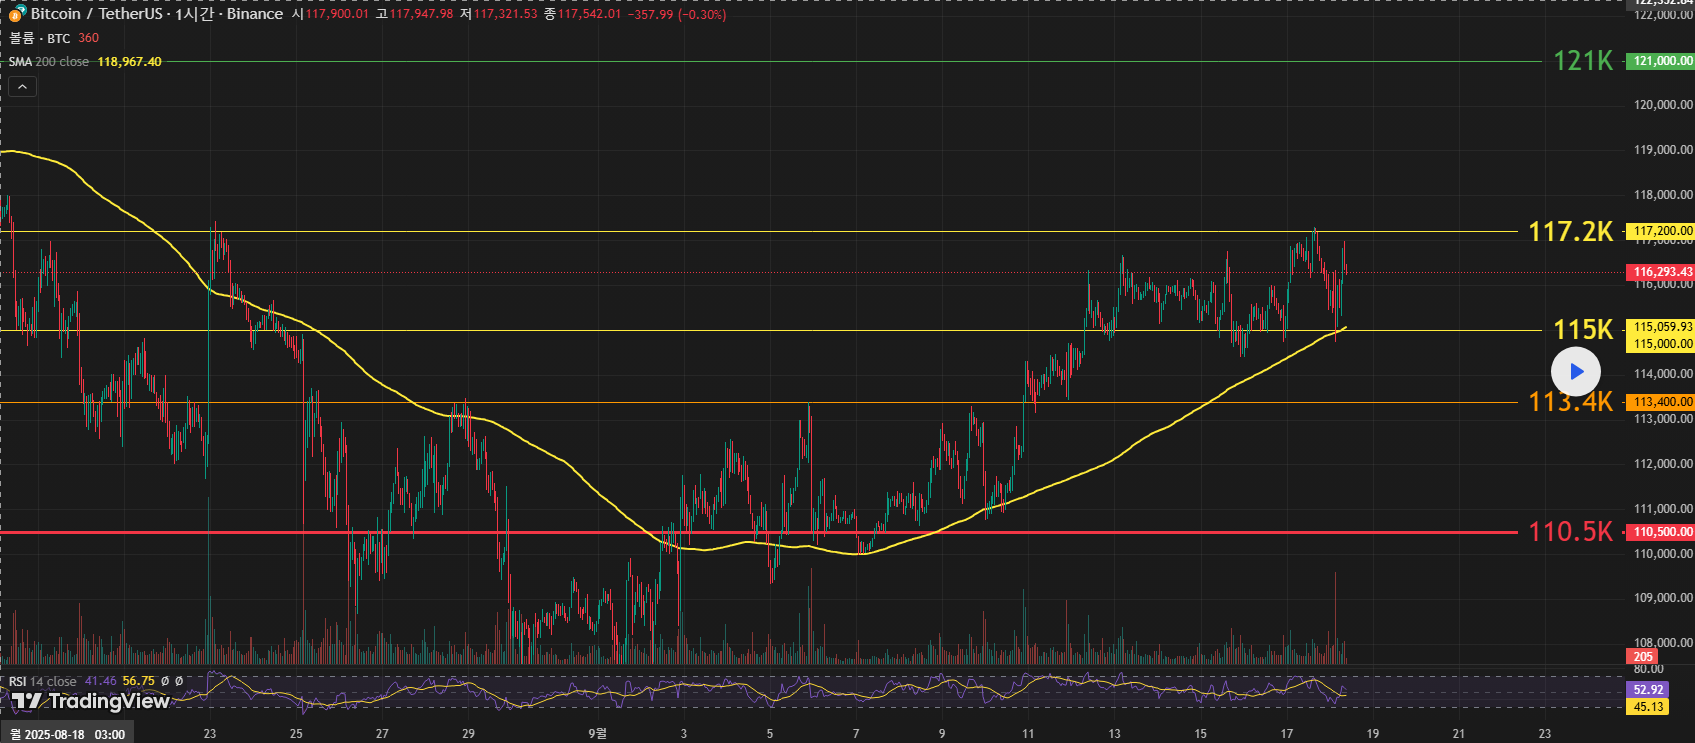
Task: Click the red 110,500.00 price axis label
Action: (1660, 532)
